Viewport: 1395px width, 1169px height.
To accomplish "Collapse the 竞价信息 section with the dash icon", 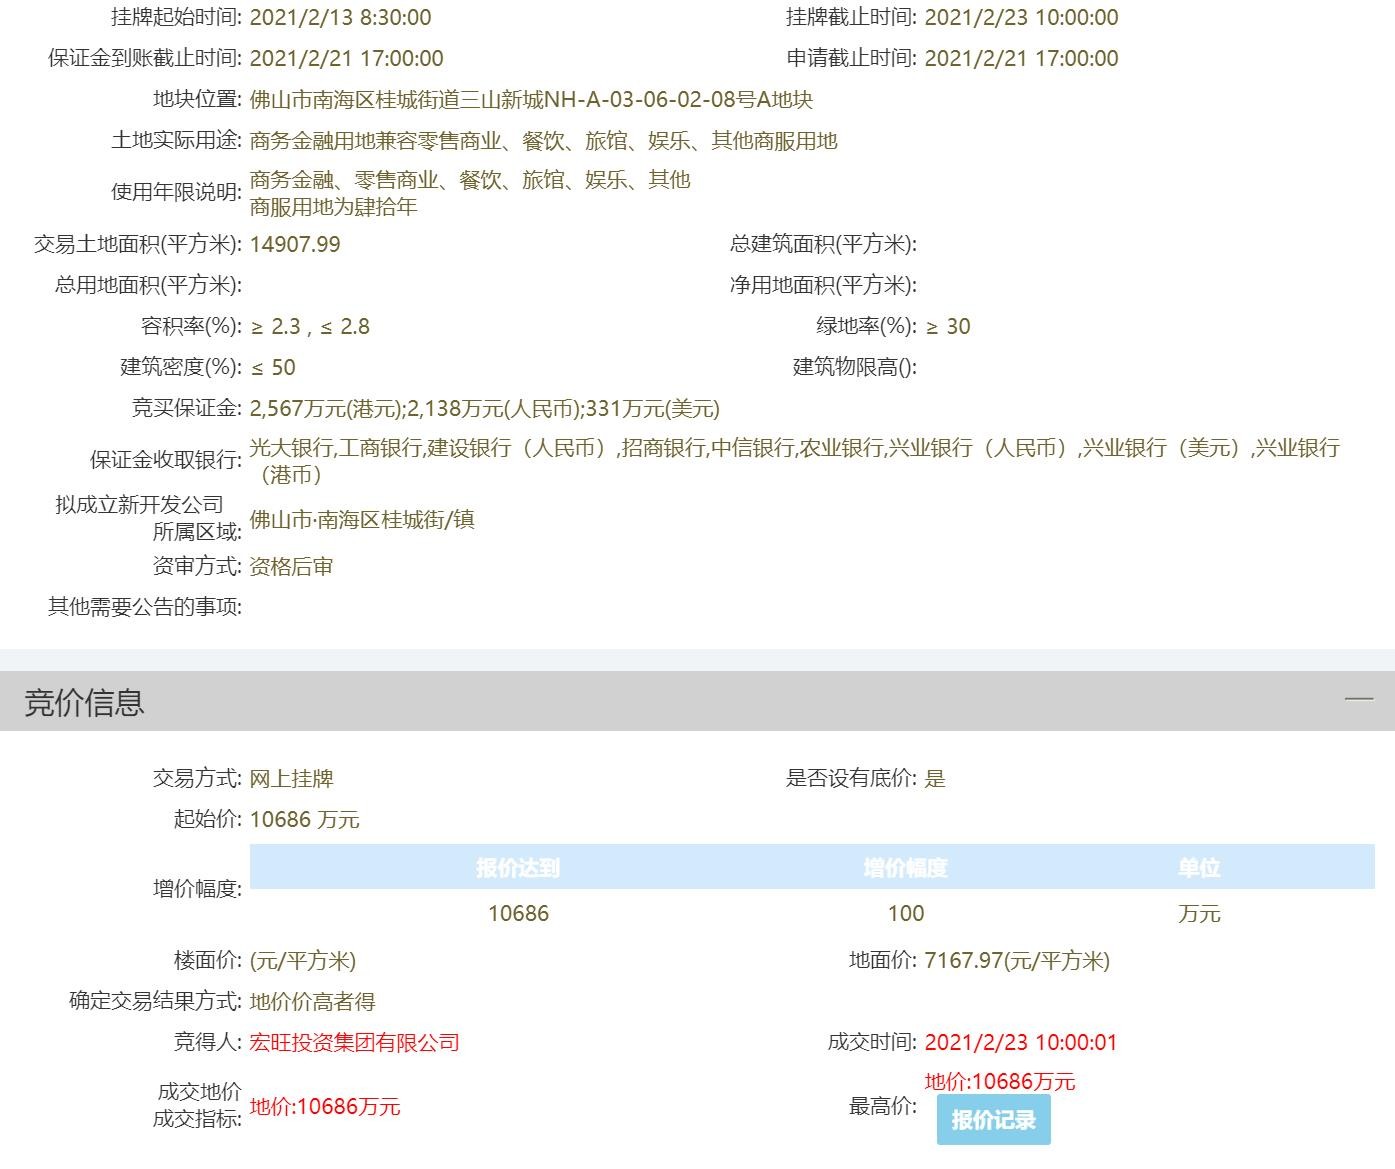I will [x=1358, y=699].
